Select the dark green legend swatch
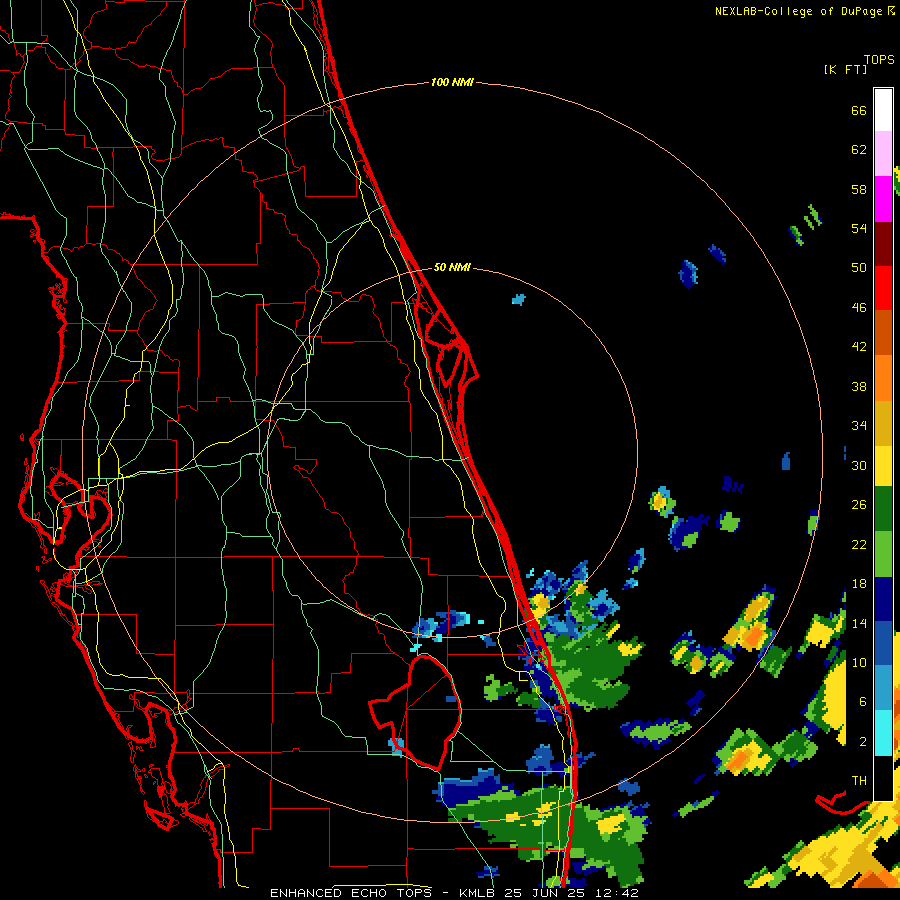 tap(883, 509)
